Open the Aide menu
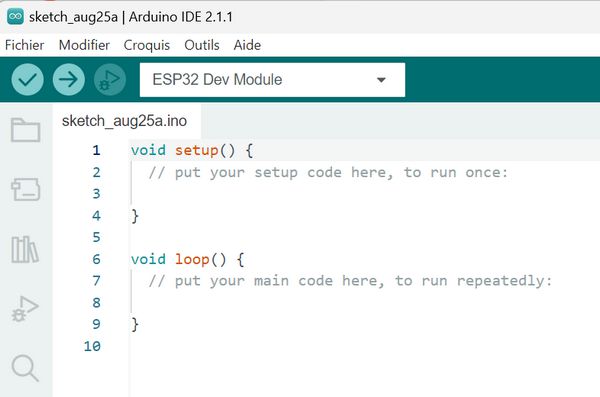 (247, 45)
